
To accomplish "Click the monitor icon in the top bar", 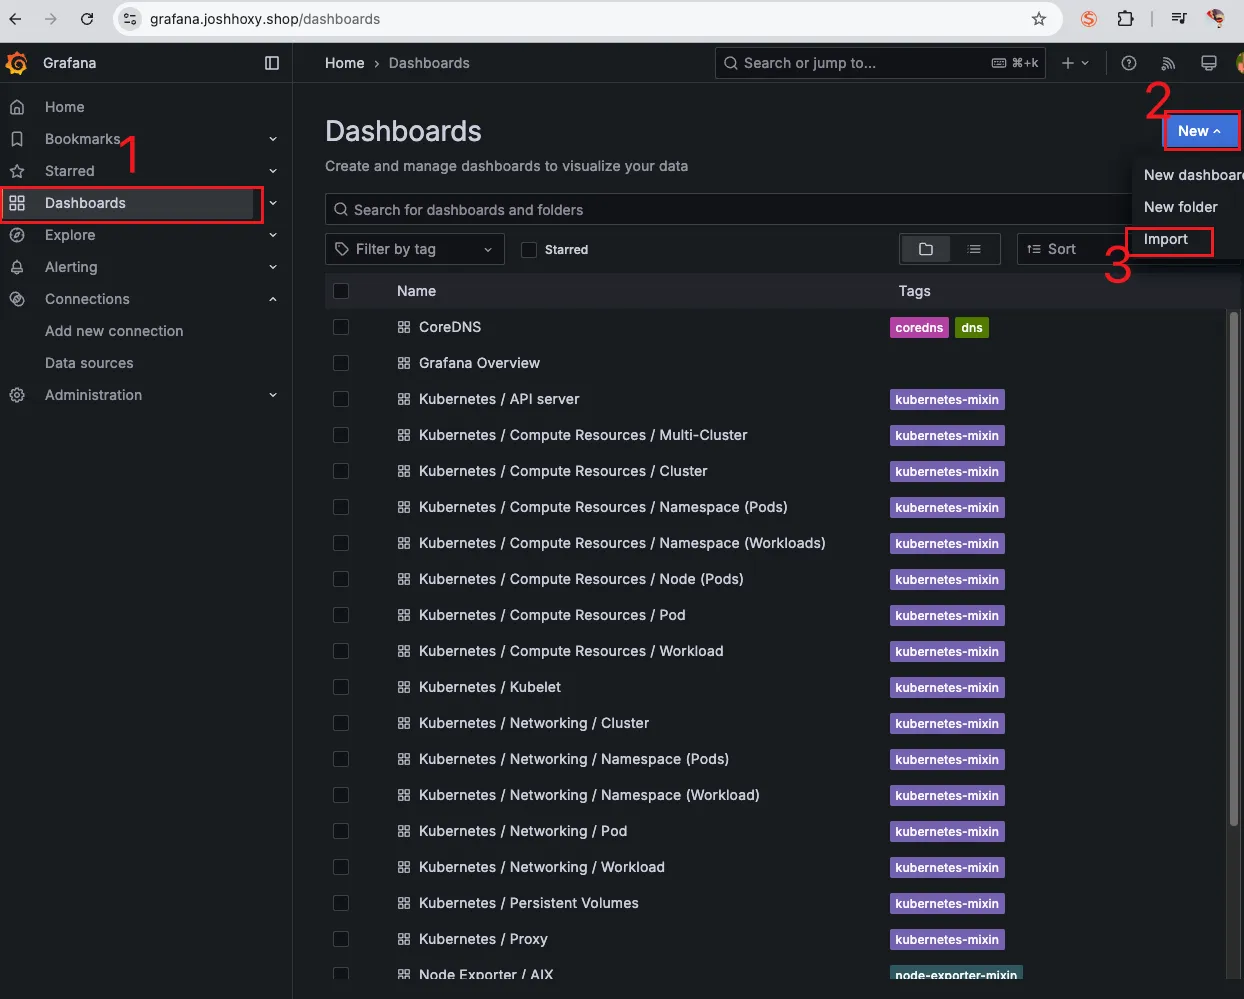I will click(1208, 63).
